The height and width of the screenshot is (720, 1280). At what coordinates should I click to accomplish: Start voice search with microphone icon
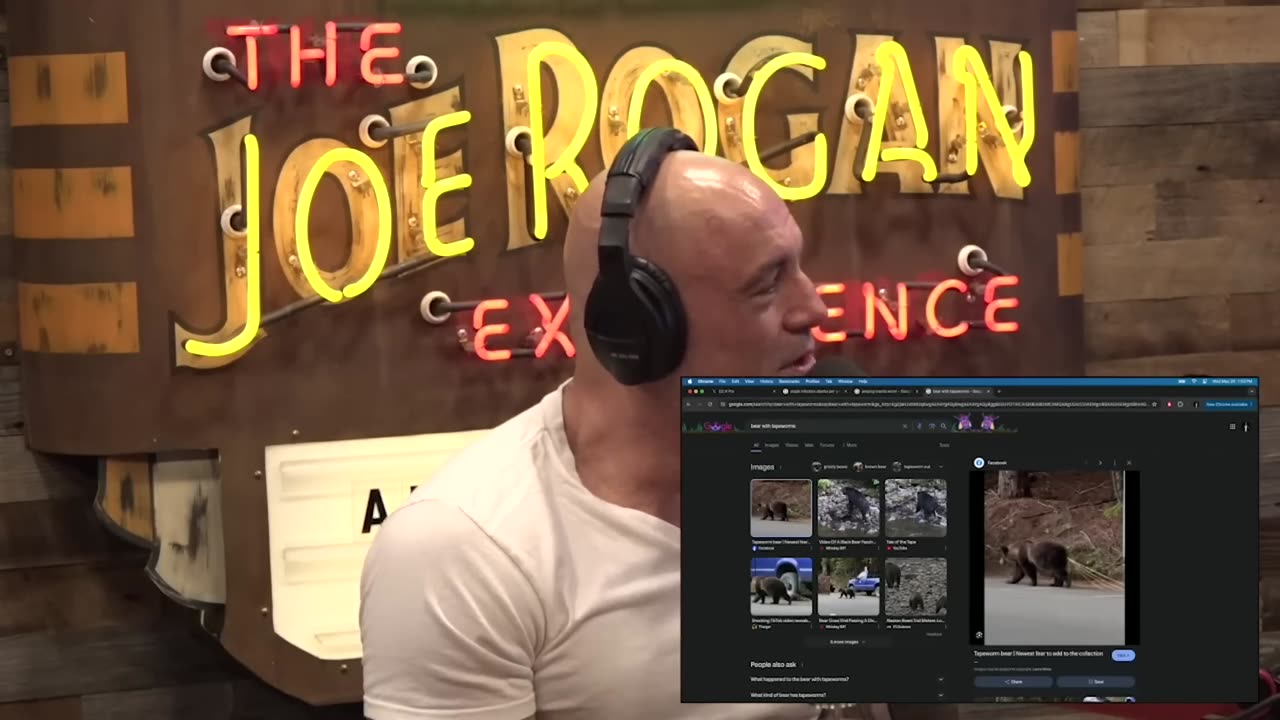[919, 426]
